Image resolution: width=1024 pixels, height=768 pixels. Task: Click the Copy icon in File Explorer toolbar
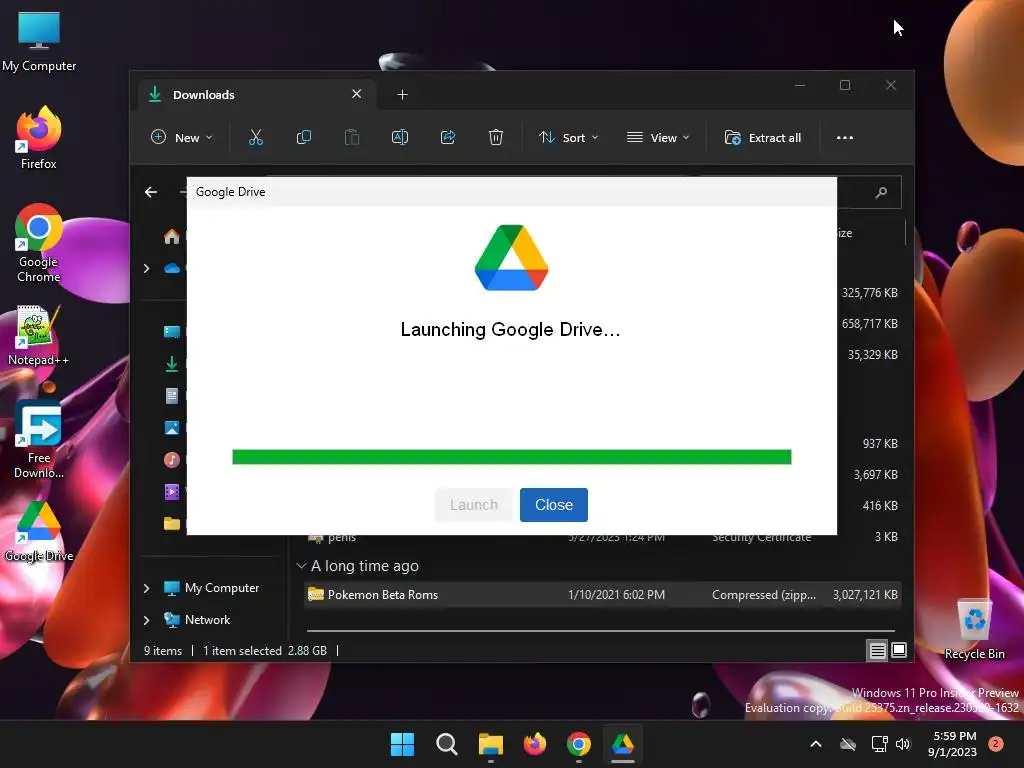[304, 137]
